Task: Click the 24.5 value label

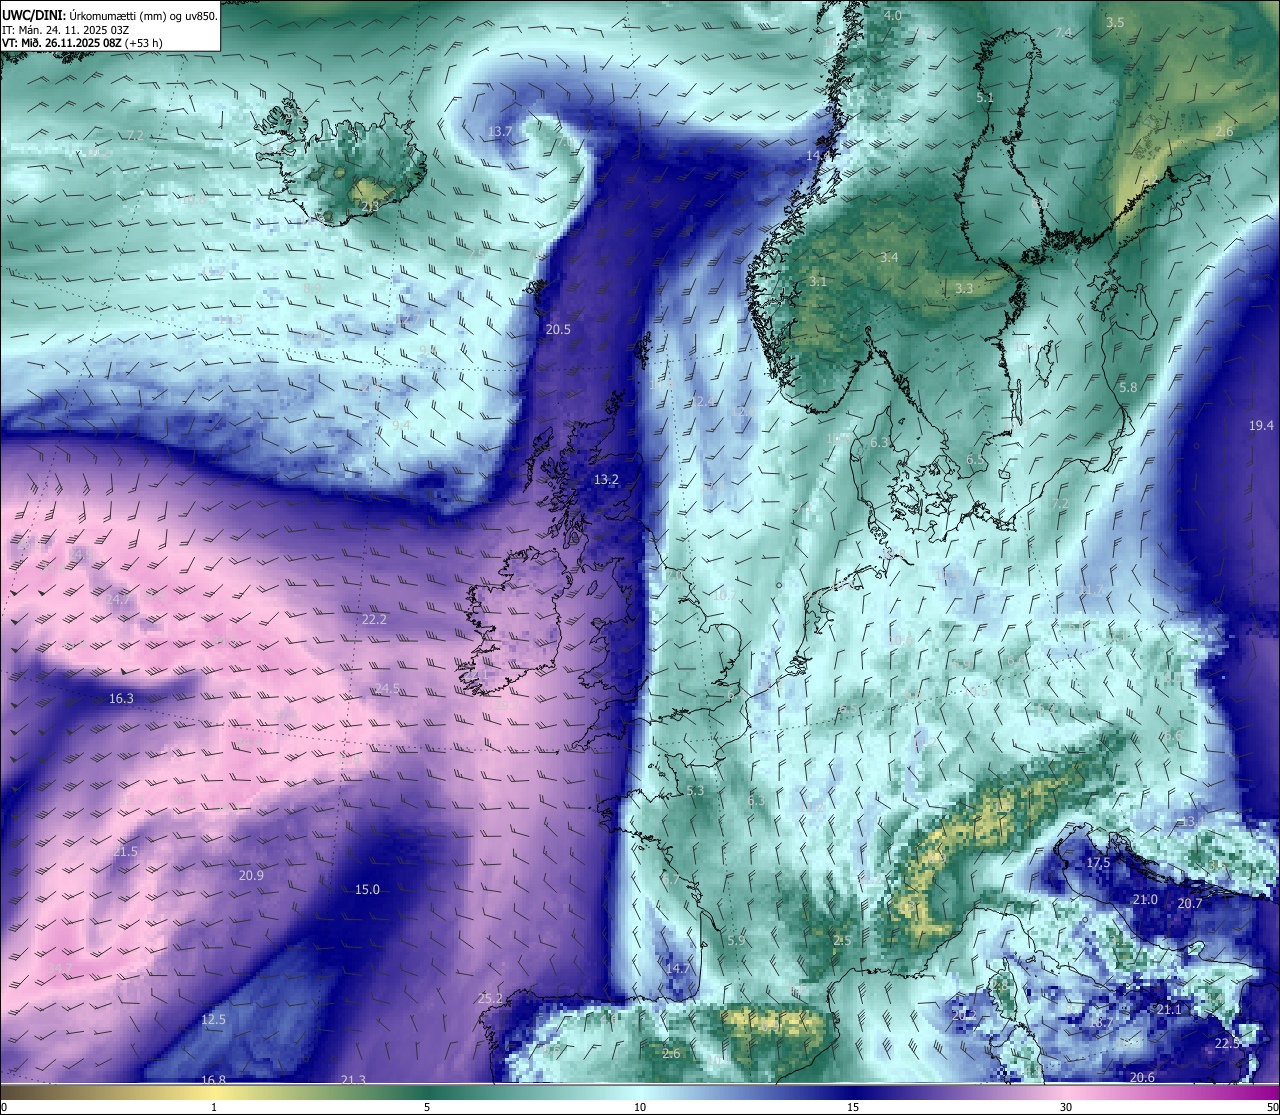Action: click(x=388, y=689)
